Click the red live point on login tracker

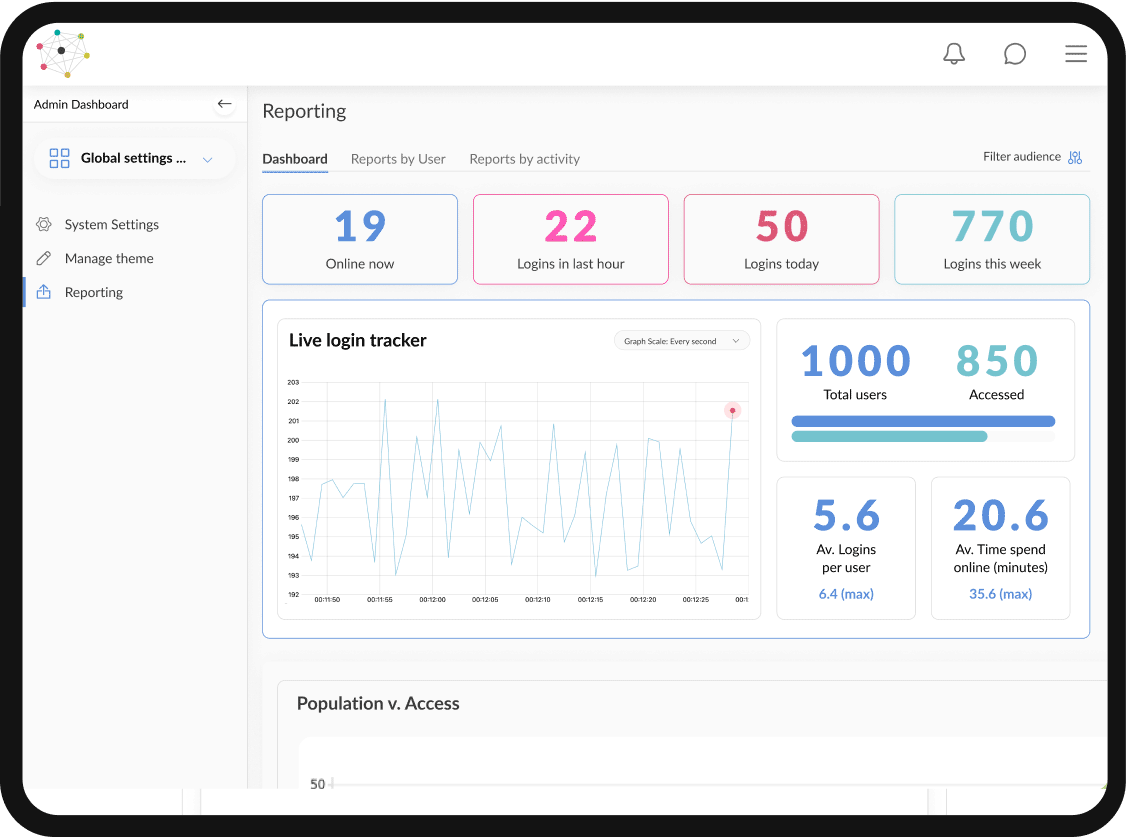pyautogui.click(x=732, y=410)
